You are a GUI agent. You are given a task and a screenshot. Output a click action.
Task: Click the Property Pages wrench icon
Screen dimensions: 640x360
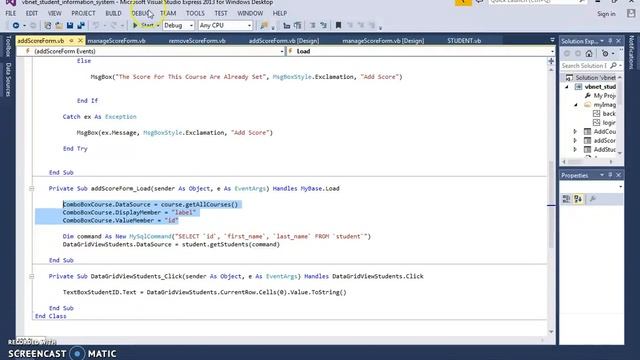coord(593,199)
